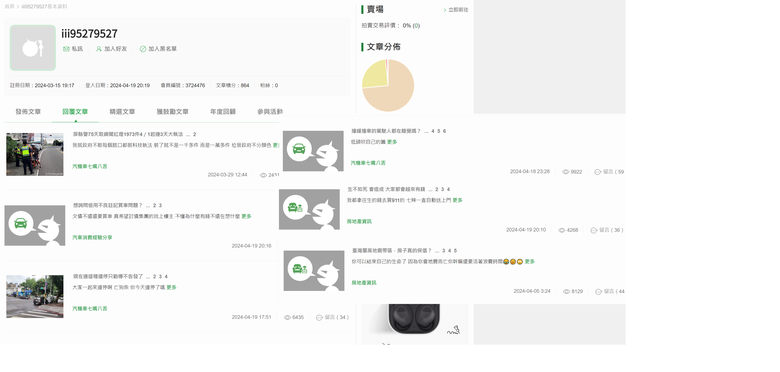
Task: Open the 年度回顧 tab
Action: 223,112
